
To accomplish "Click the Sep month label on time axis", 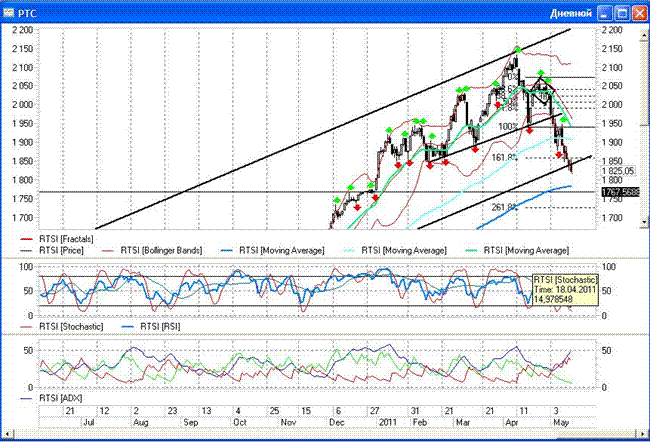I will [191, 422].
